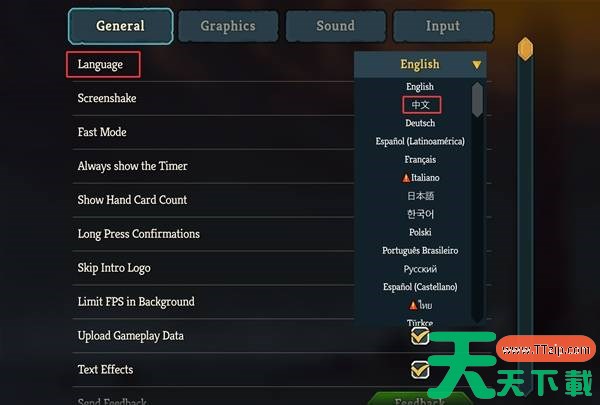This screenshot has width=600, height=405.
Task: Click the yellow dropdown arrow next to English
Action: [x=476, y=65]
